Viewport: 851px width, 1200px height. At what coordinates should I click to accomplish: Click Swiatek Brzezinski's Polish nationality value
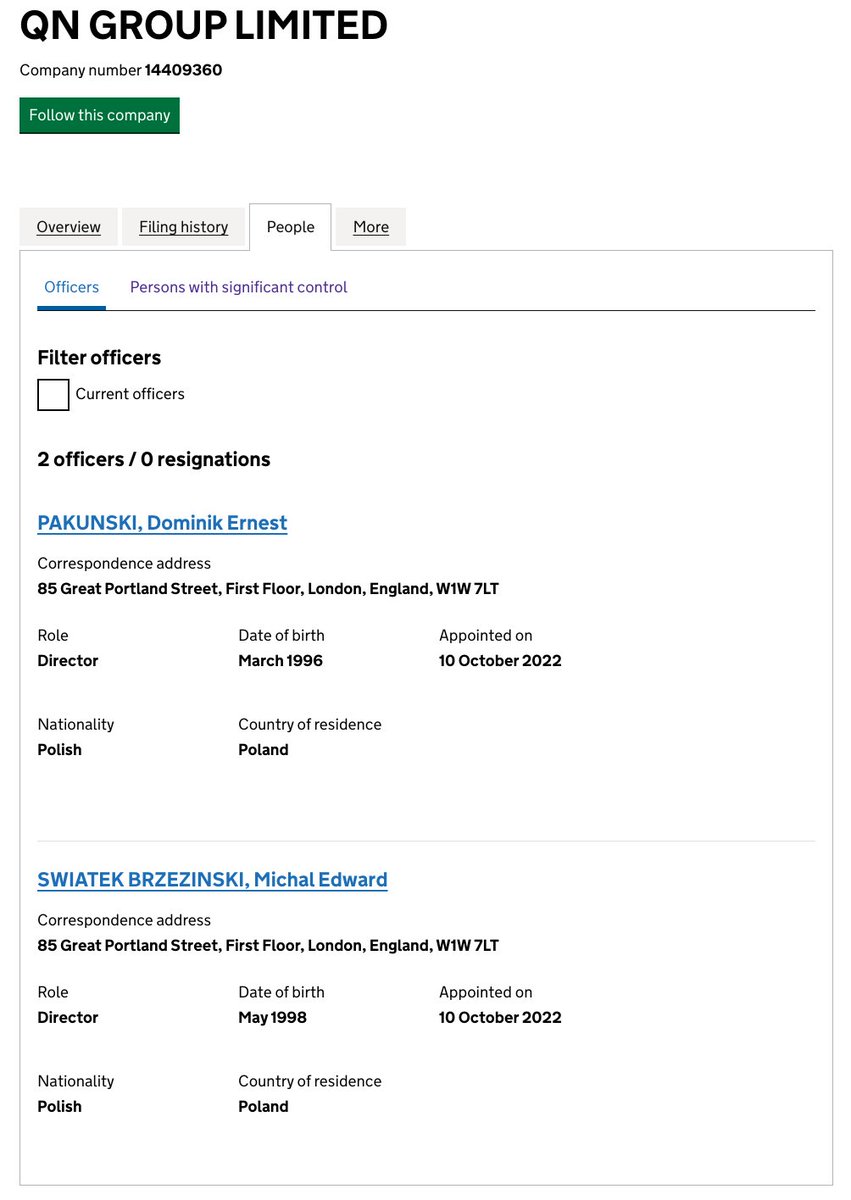pos(60,1107)
